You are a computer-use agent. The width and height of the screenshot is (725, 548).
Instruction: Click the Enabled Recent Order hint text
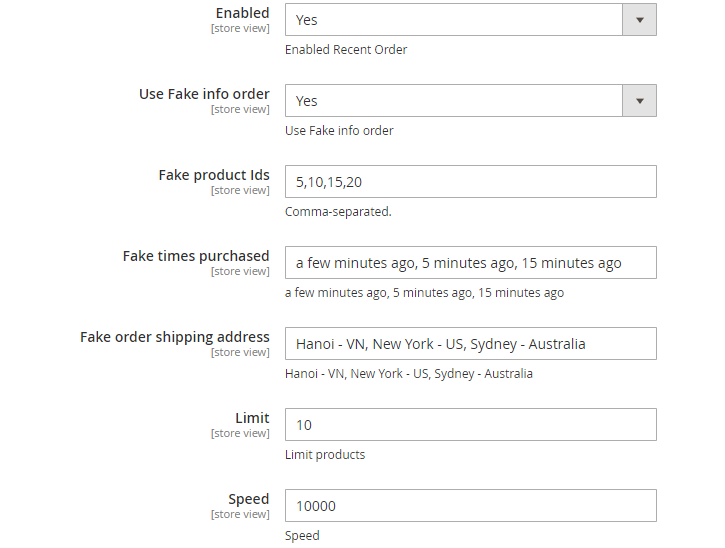(x=346, y=50)
